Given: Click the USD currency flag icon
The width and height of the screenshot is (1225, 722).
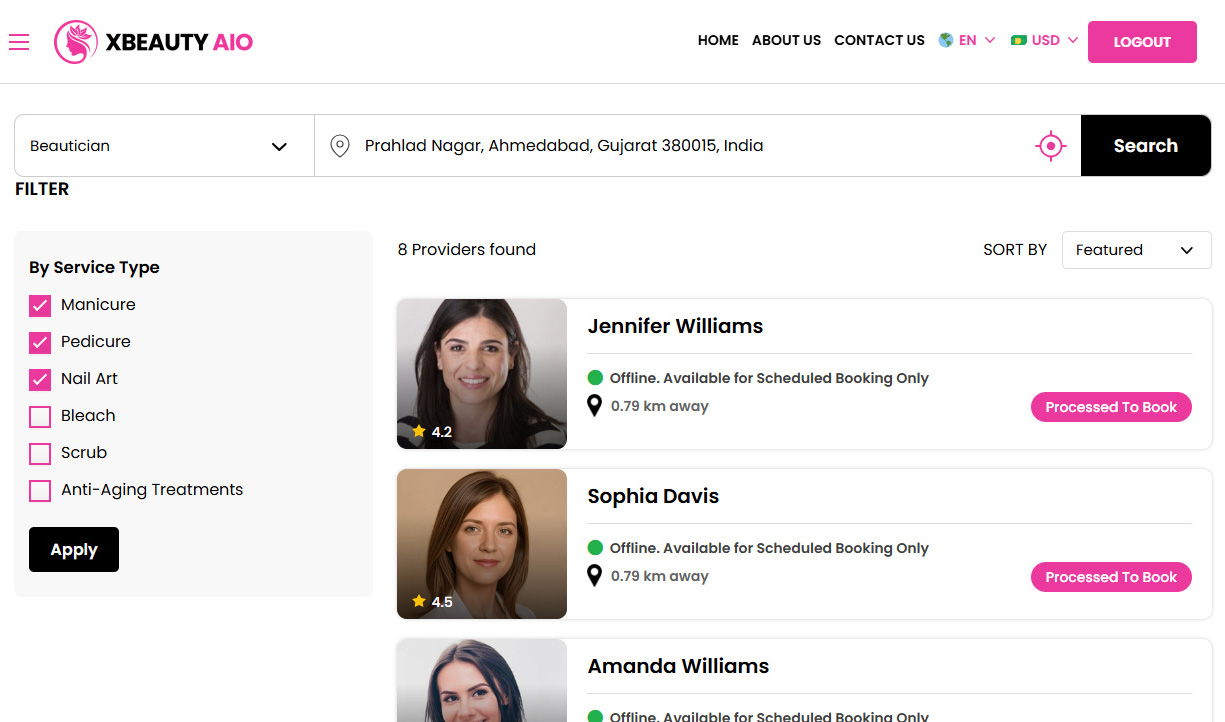Looking at the screenshot, I should tap(1019, 41).
